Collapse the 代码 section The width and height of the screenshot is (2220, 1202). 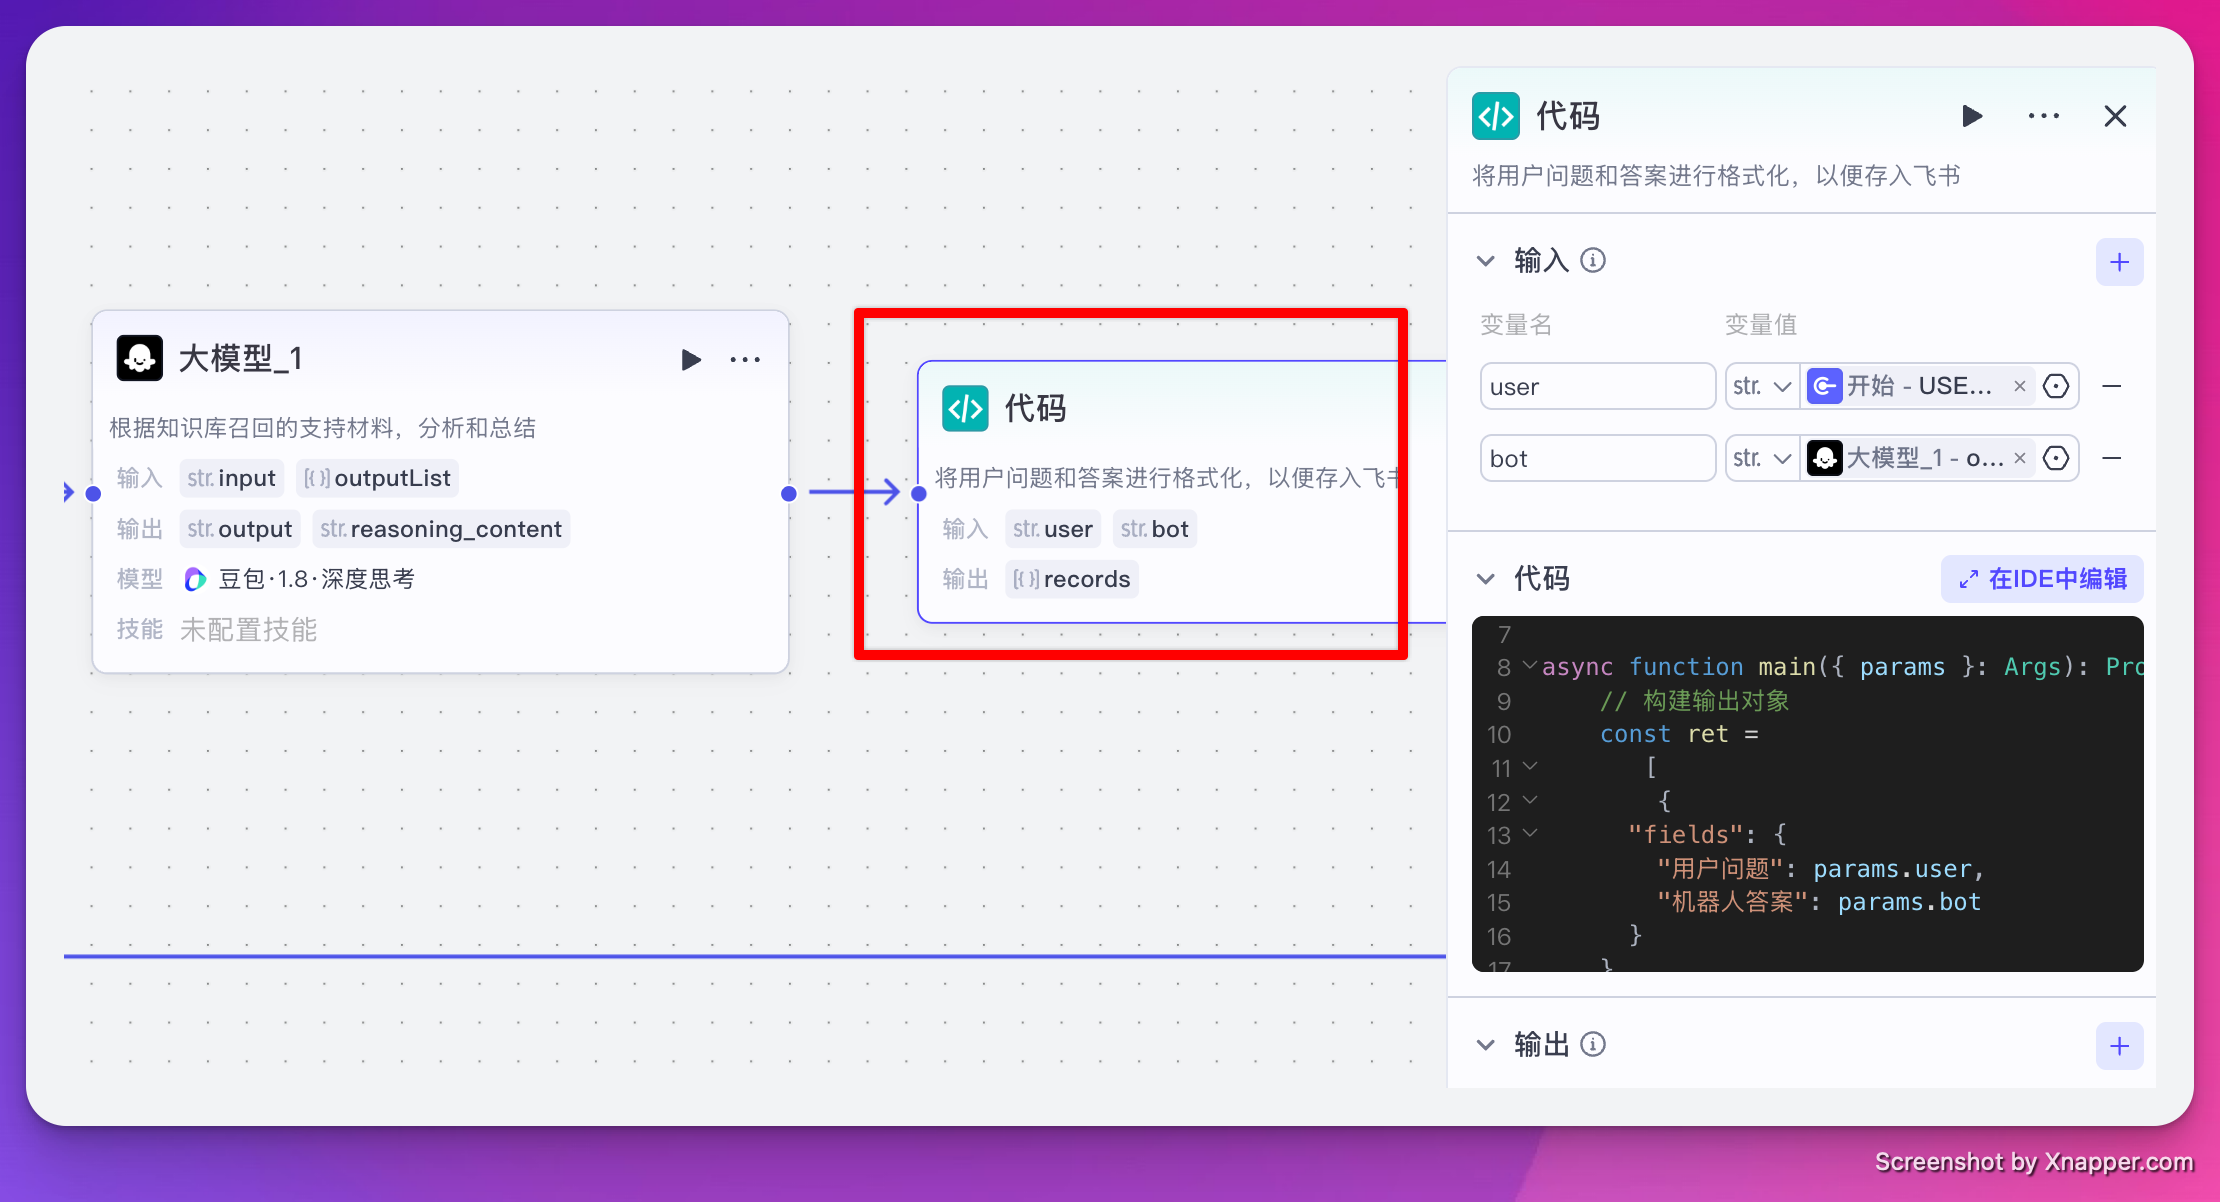[1486, 579]
